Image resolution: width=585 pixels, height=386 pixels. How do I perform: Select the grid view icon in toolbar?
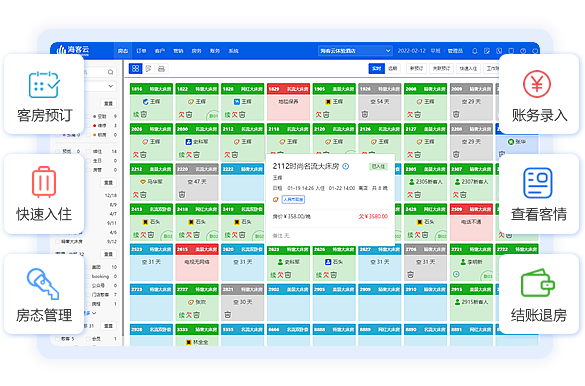(x=135, y=69)
